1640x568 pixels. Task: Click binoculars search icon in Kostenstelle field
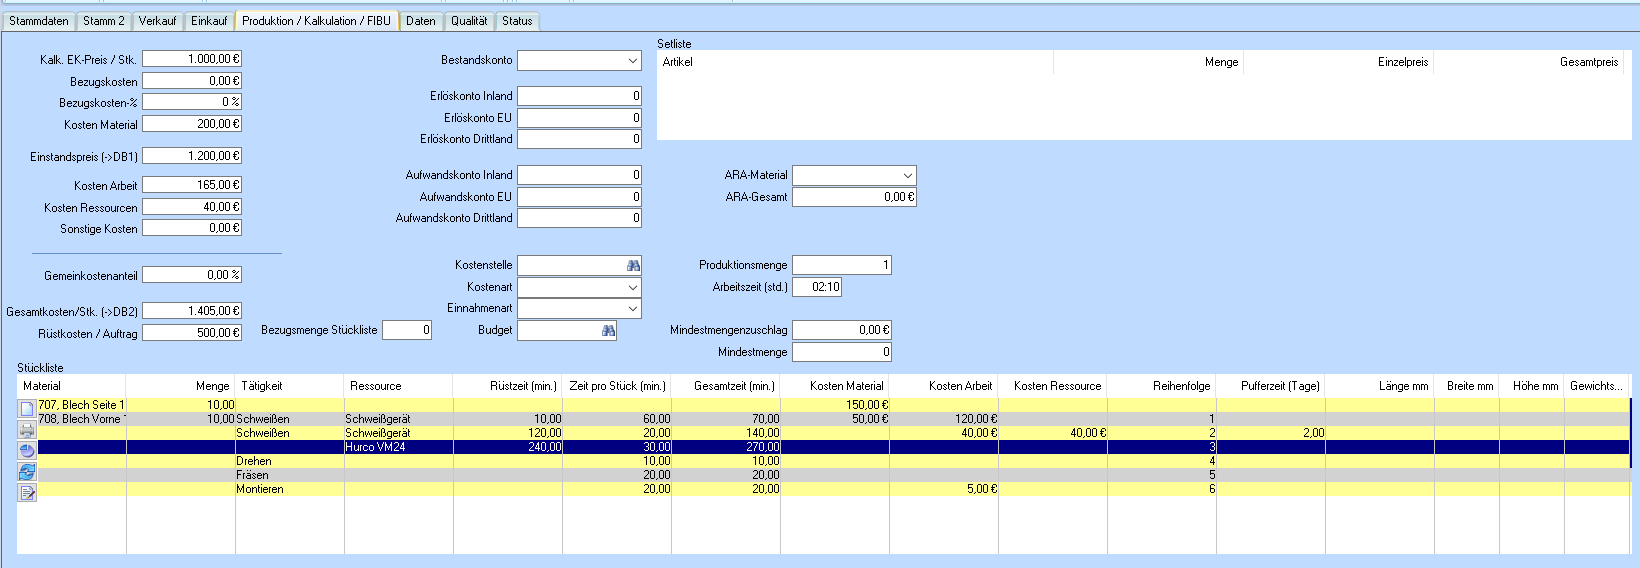point(633,266)
